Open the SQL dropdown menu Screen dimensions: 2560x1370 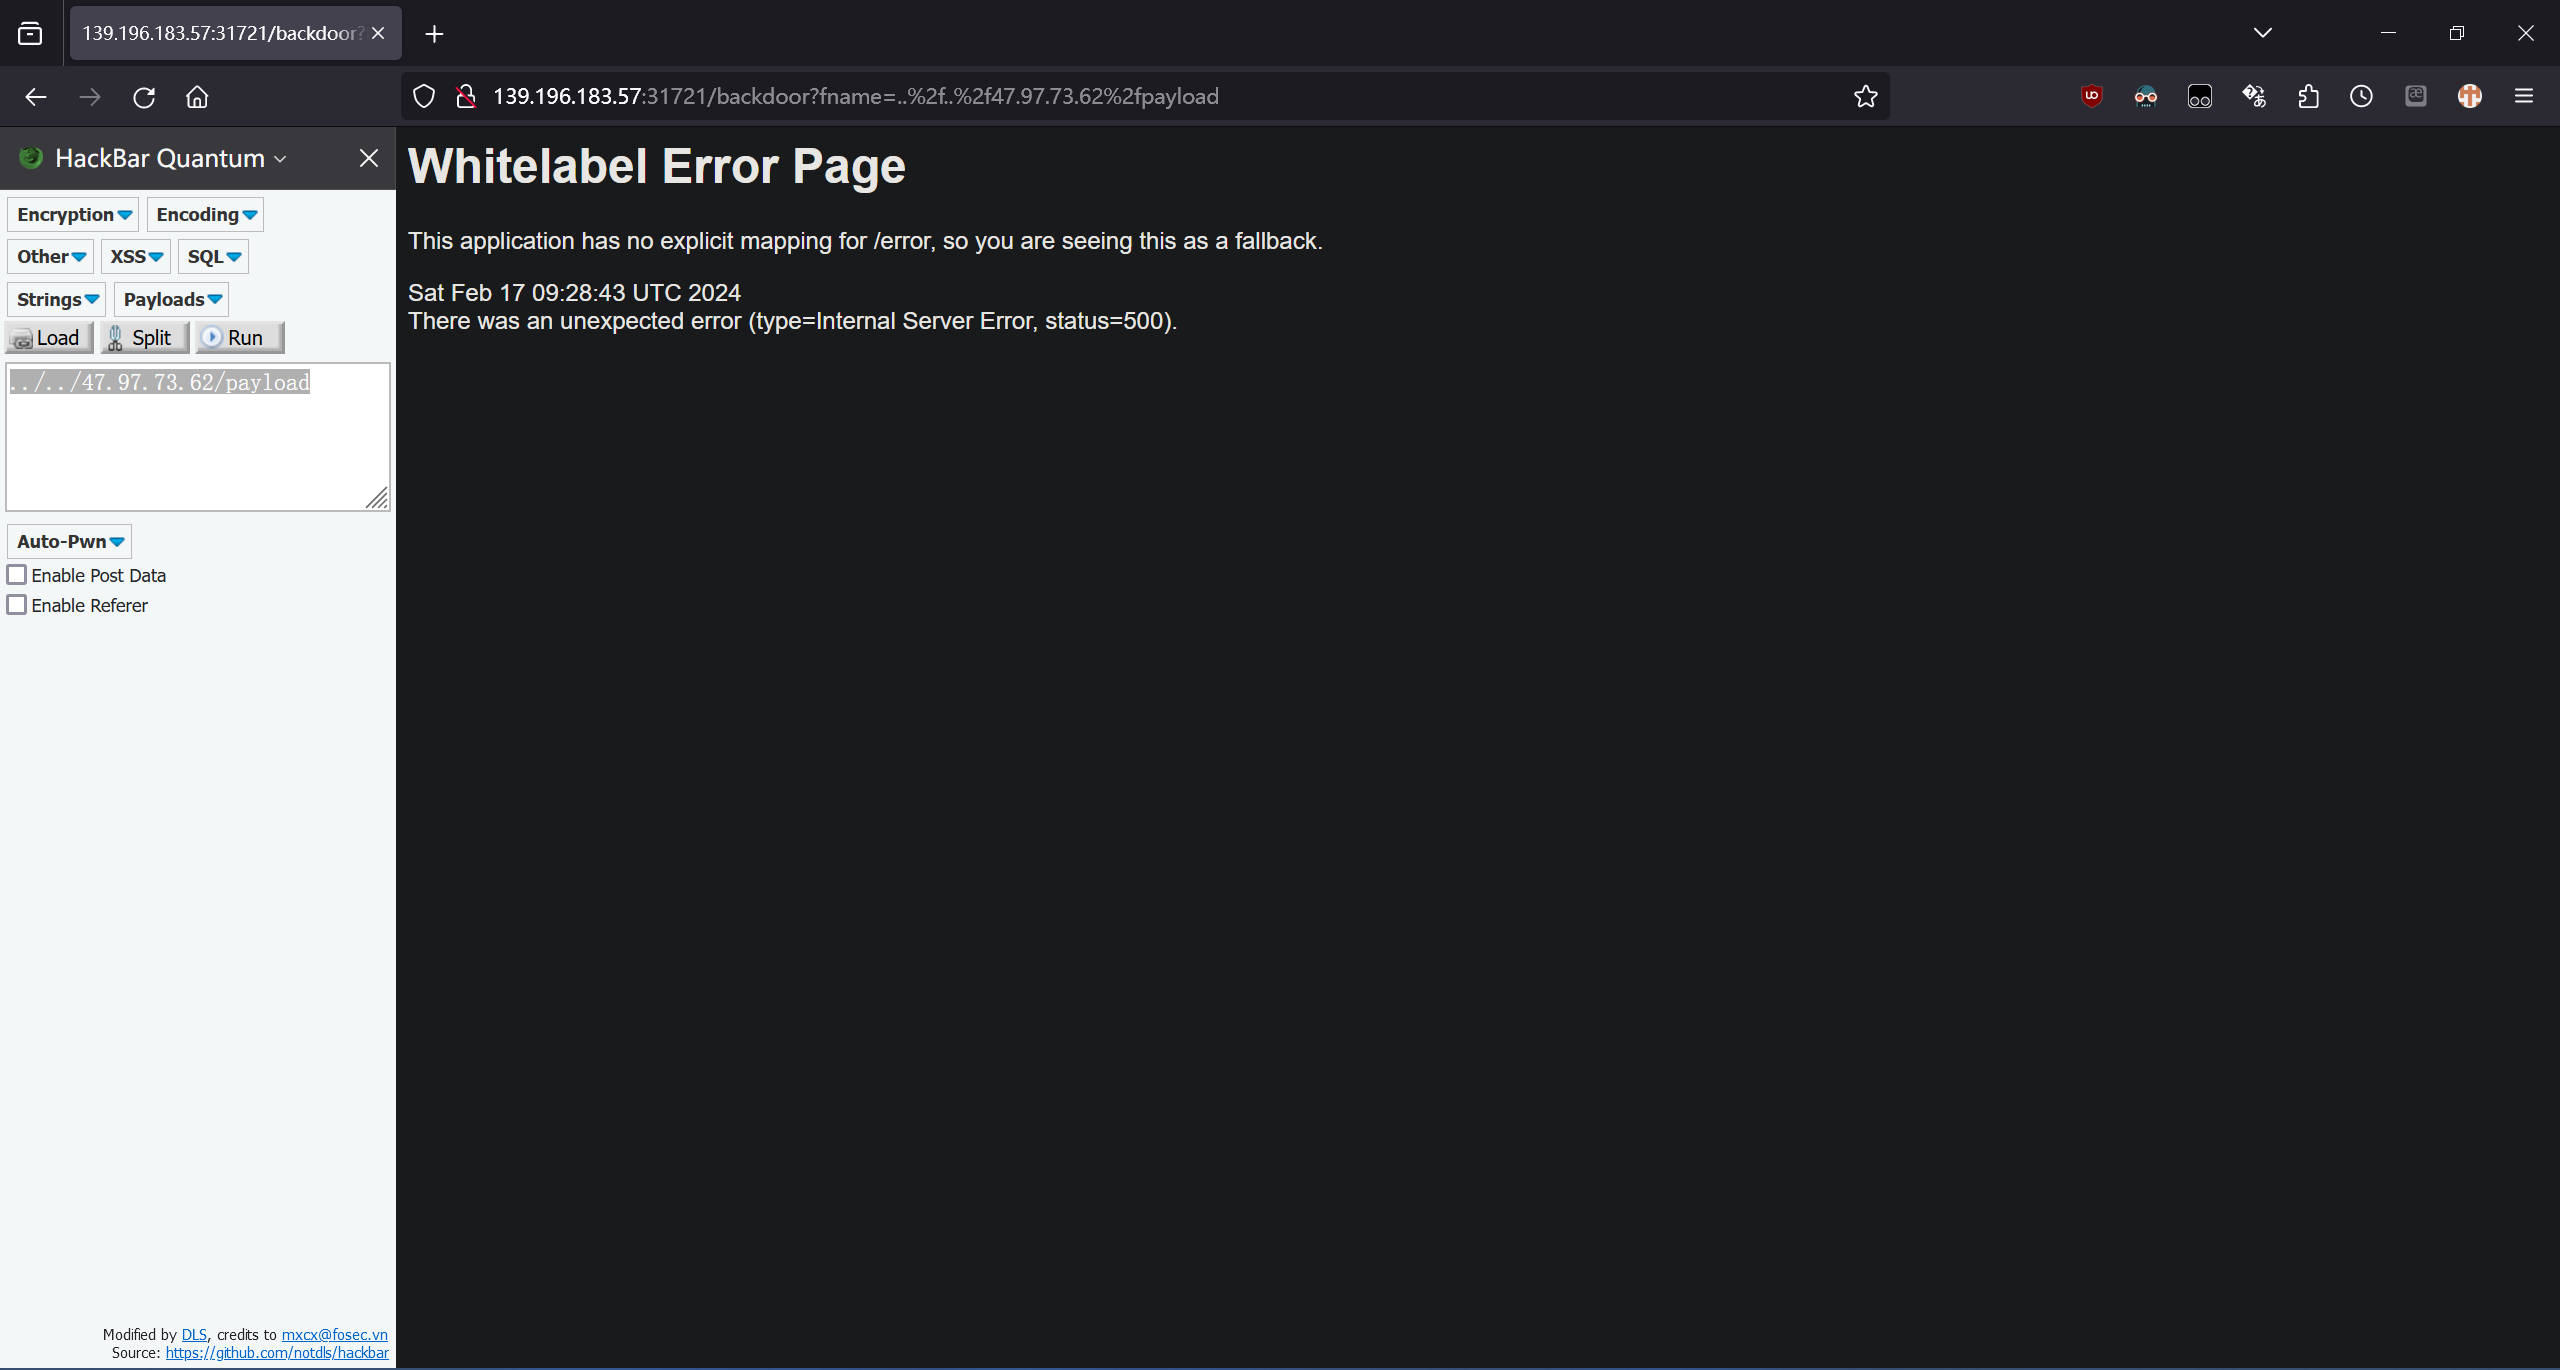coord(213,257)
